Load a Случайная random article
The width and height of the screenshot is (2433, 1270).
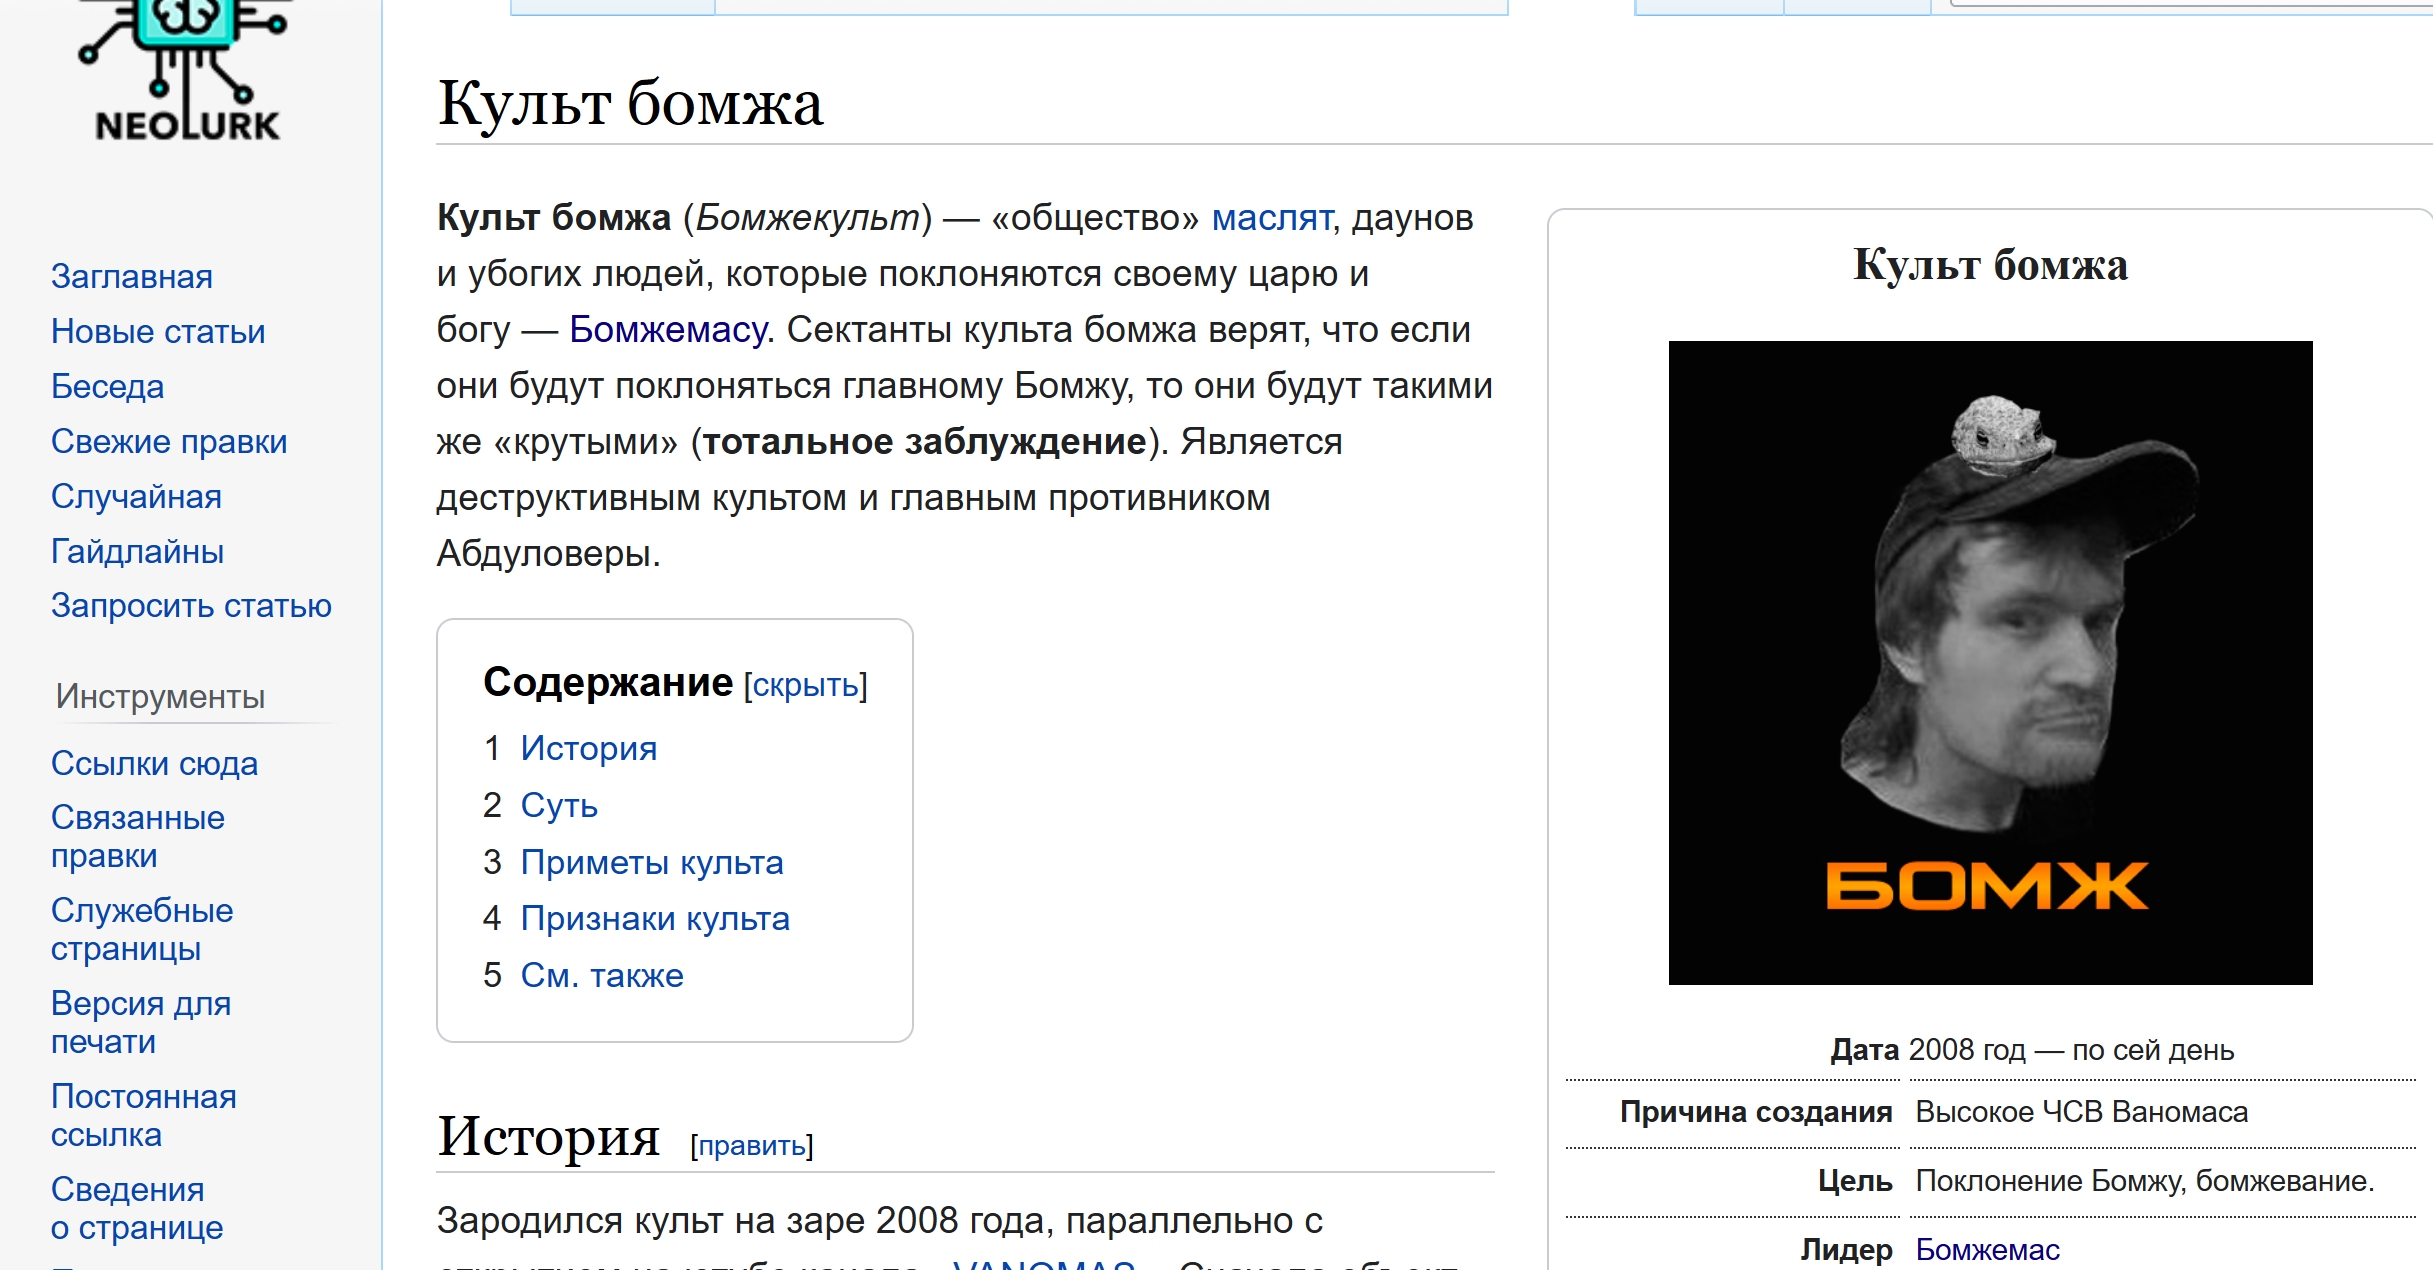136,496
